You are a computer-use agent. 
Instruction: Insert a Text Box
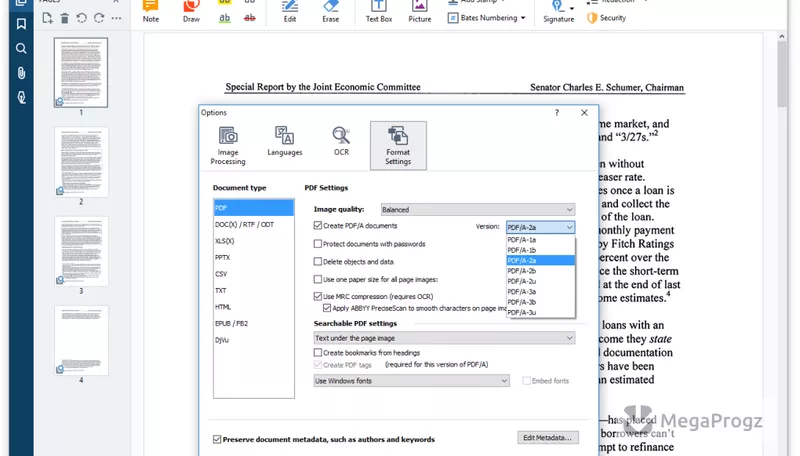379,12
